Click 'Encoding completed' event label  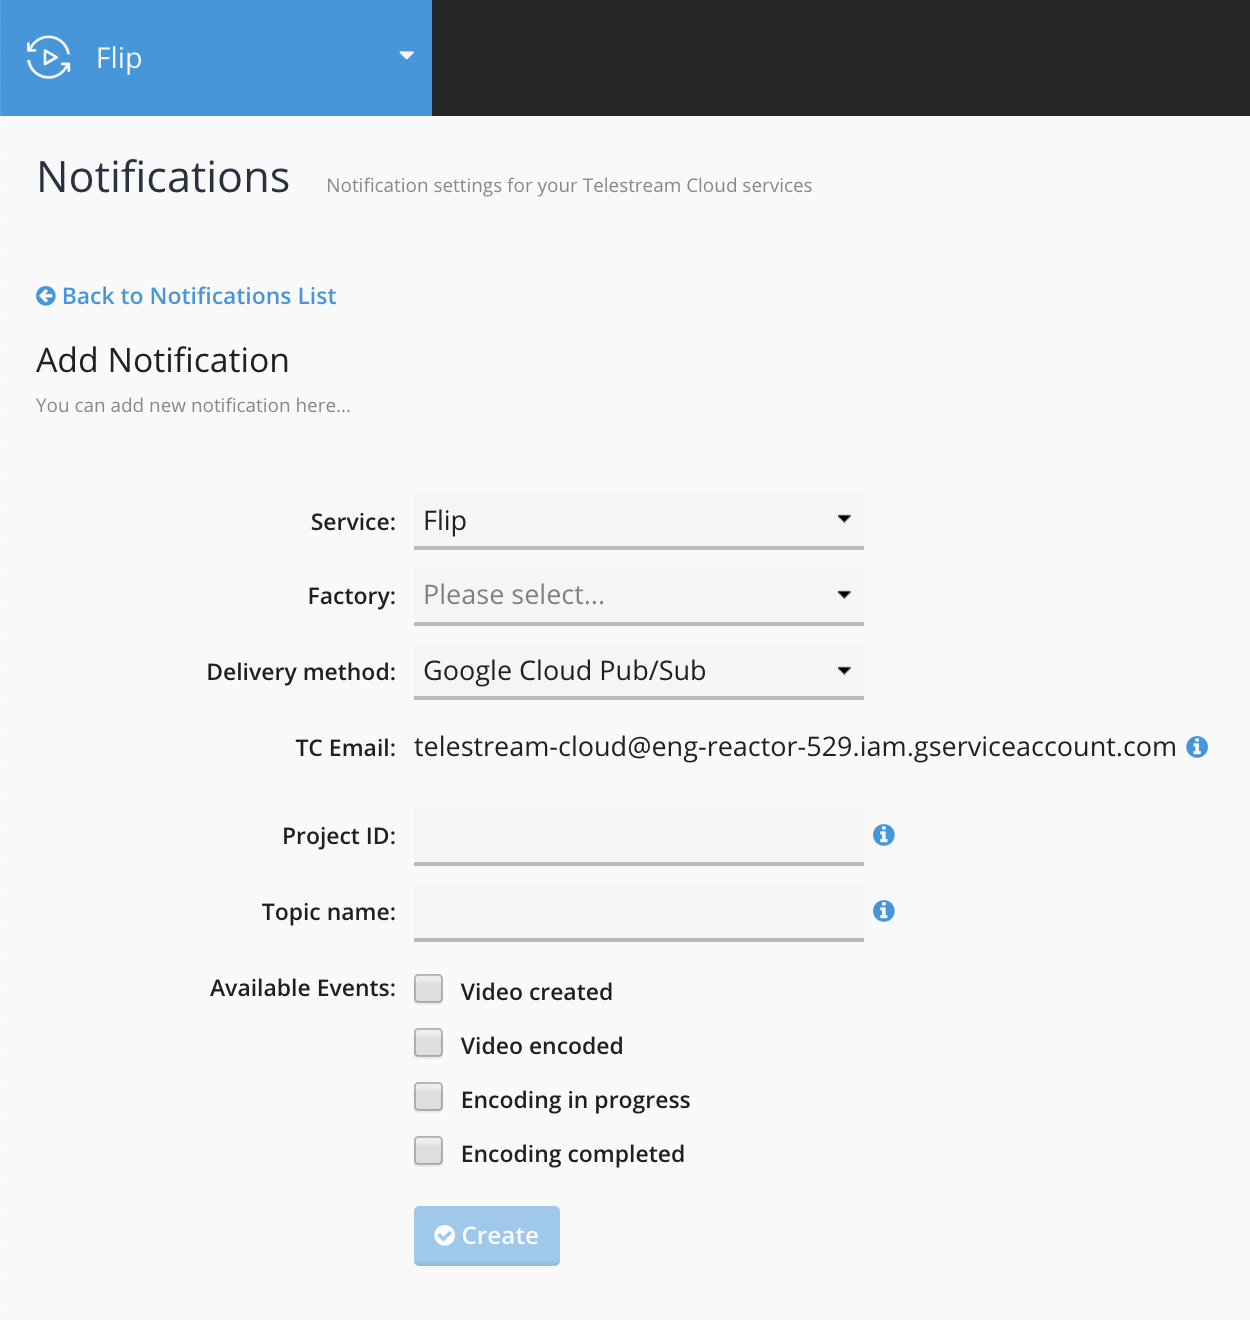click(x=573, y=1154)
